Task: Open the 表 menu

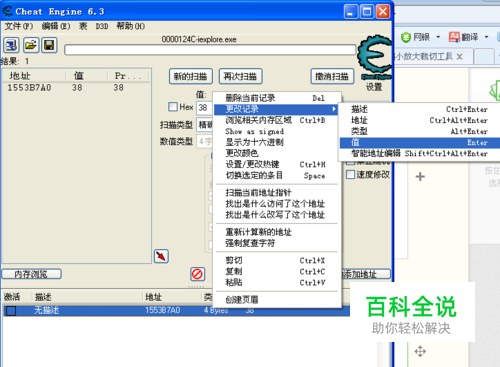Action: [83, 26]
